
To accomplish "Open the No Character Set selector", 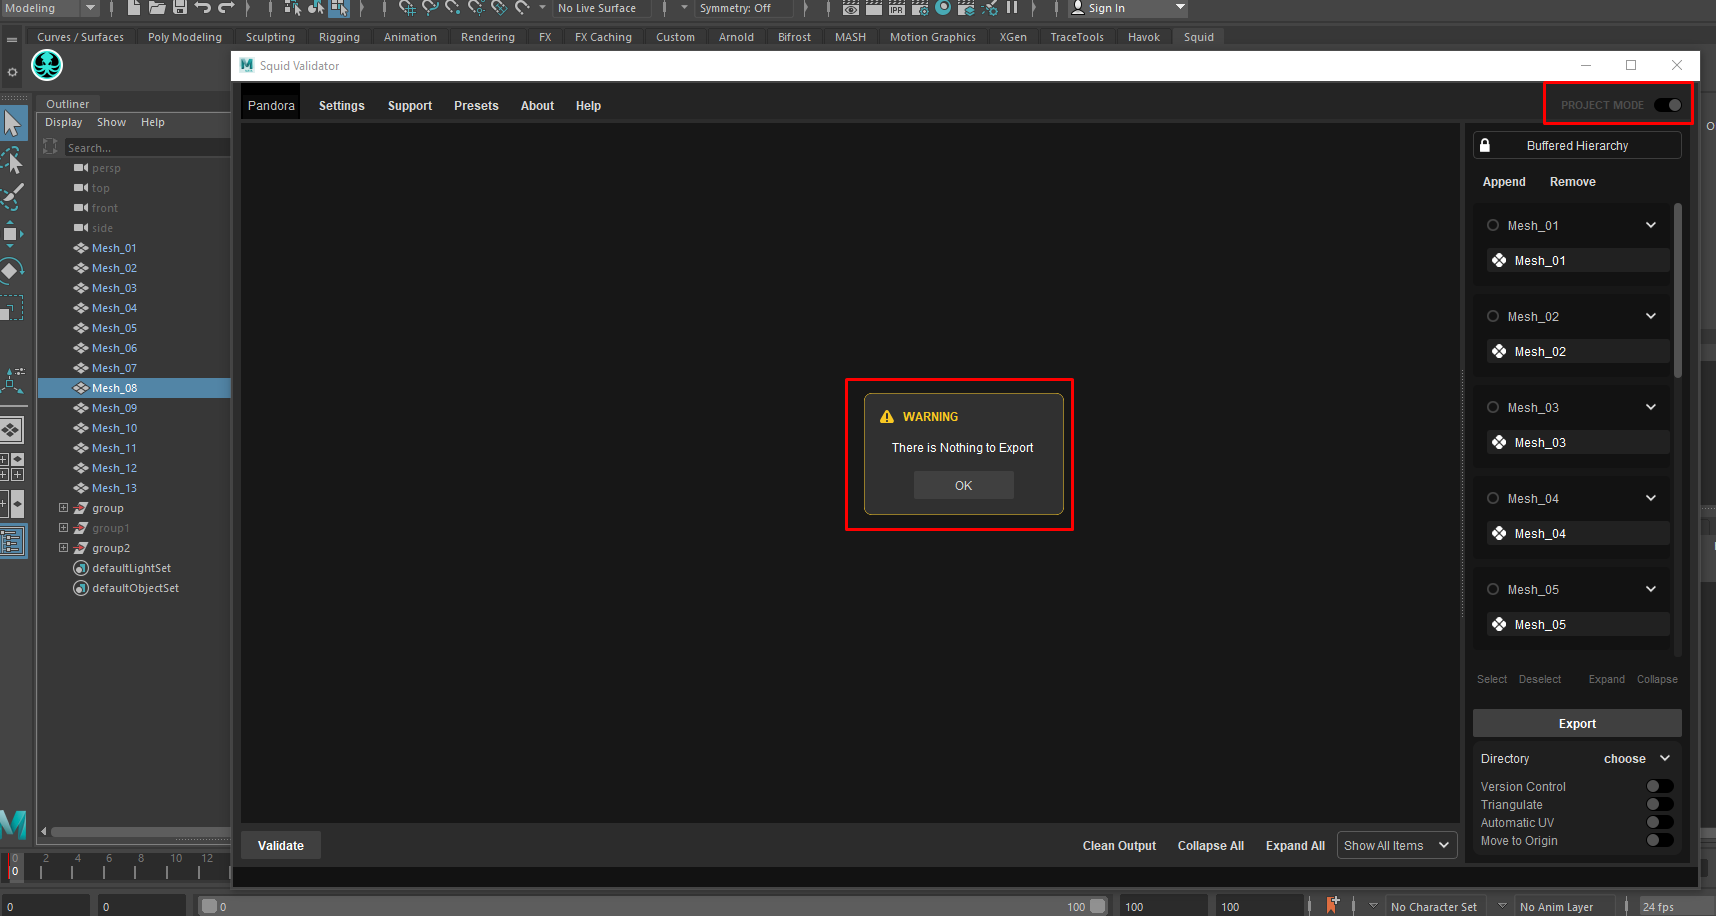I will click(1434, 906).
